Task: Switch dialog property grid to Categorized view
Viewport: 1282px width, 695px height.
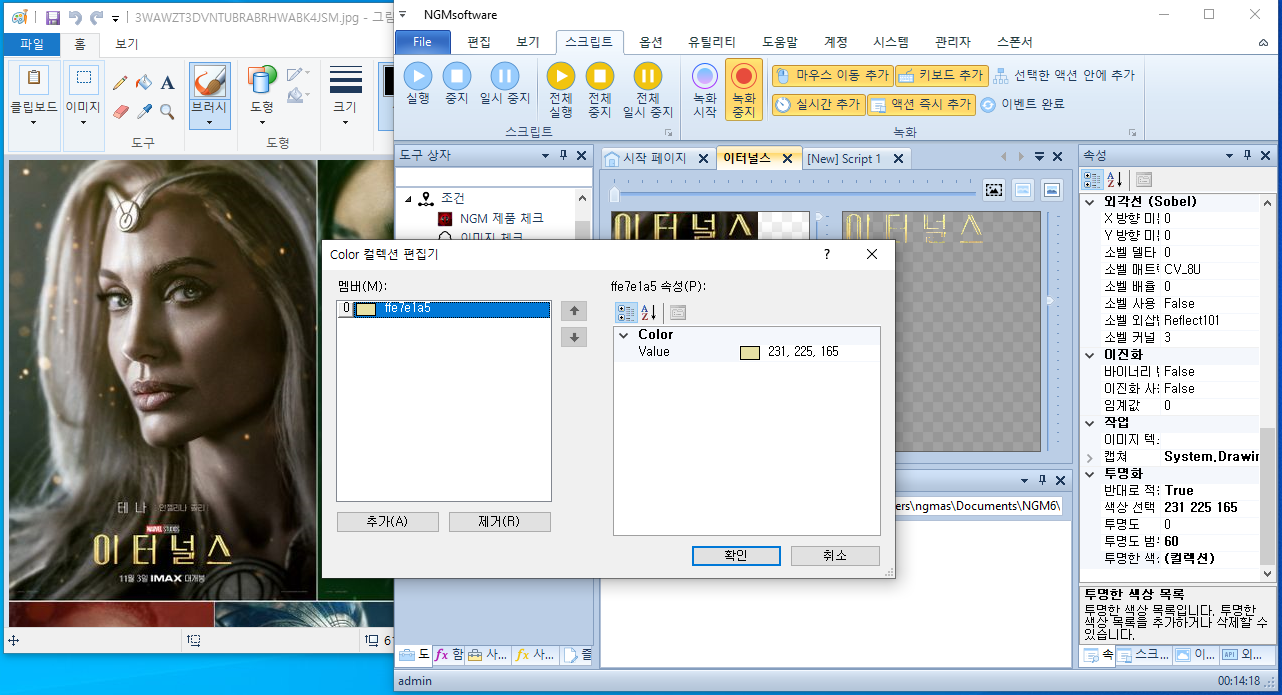Action: (x=626, y=313)
